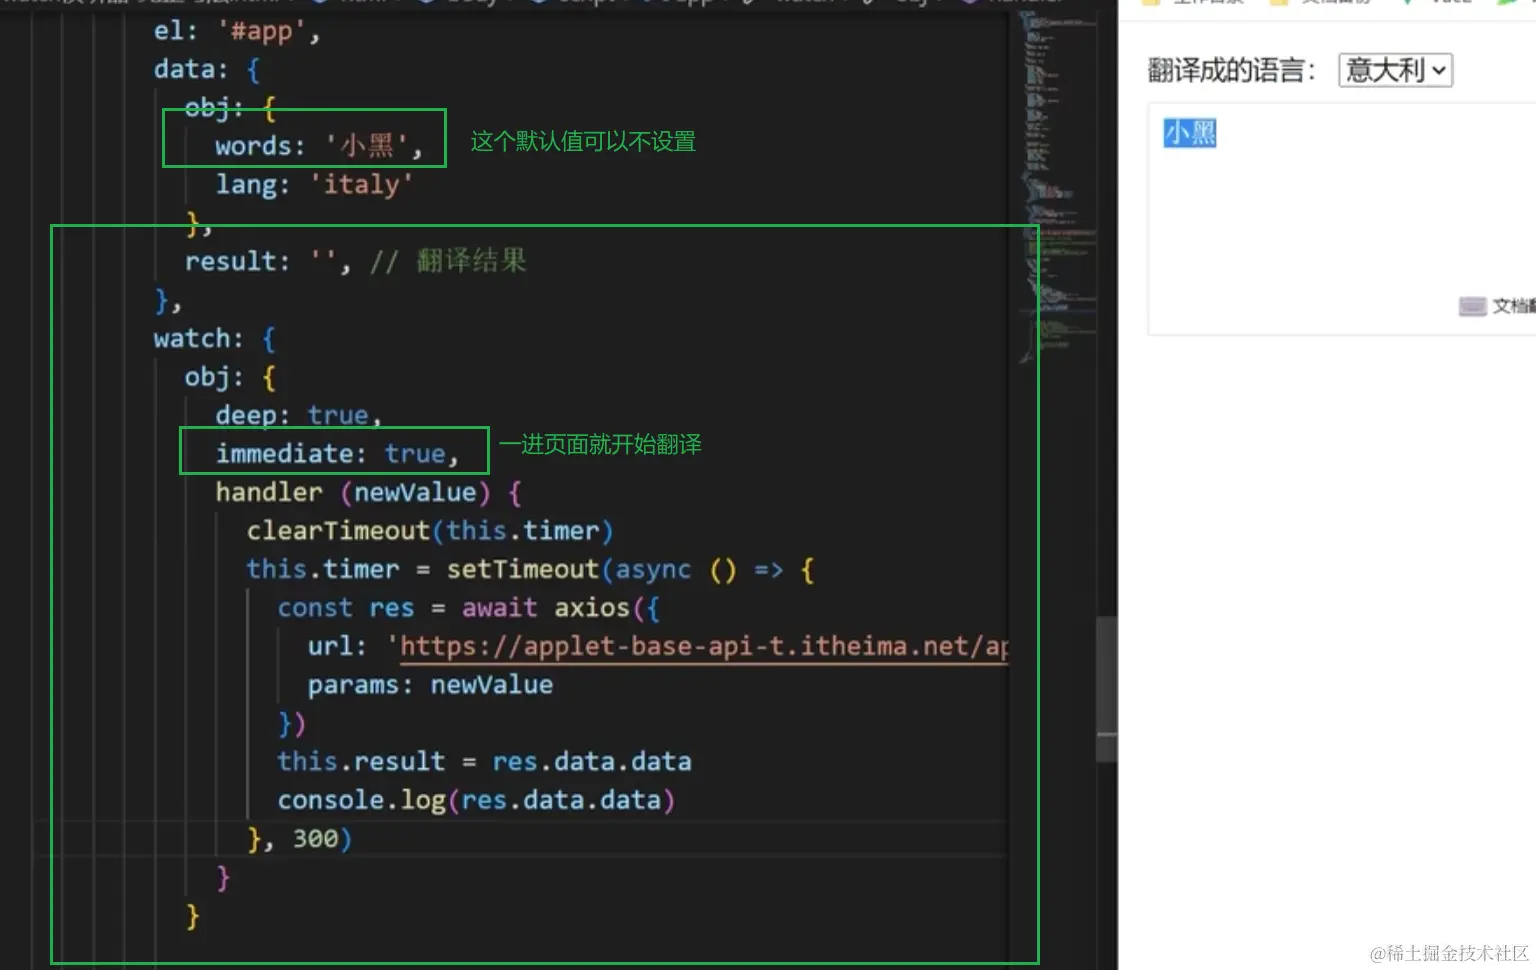Click the result: '' property in the code
The image size is (1536, 970).
tap(267, 262)
